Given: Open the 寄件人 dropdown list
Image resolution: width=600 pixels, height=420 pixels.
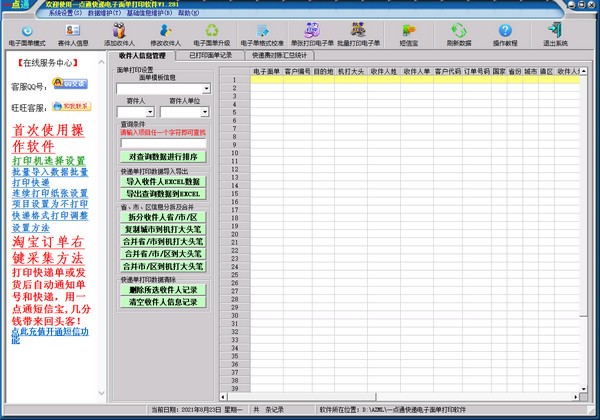Looking at the screenshot, I should tap(151, 112).
